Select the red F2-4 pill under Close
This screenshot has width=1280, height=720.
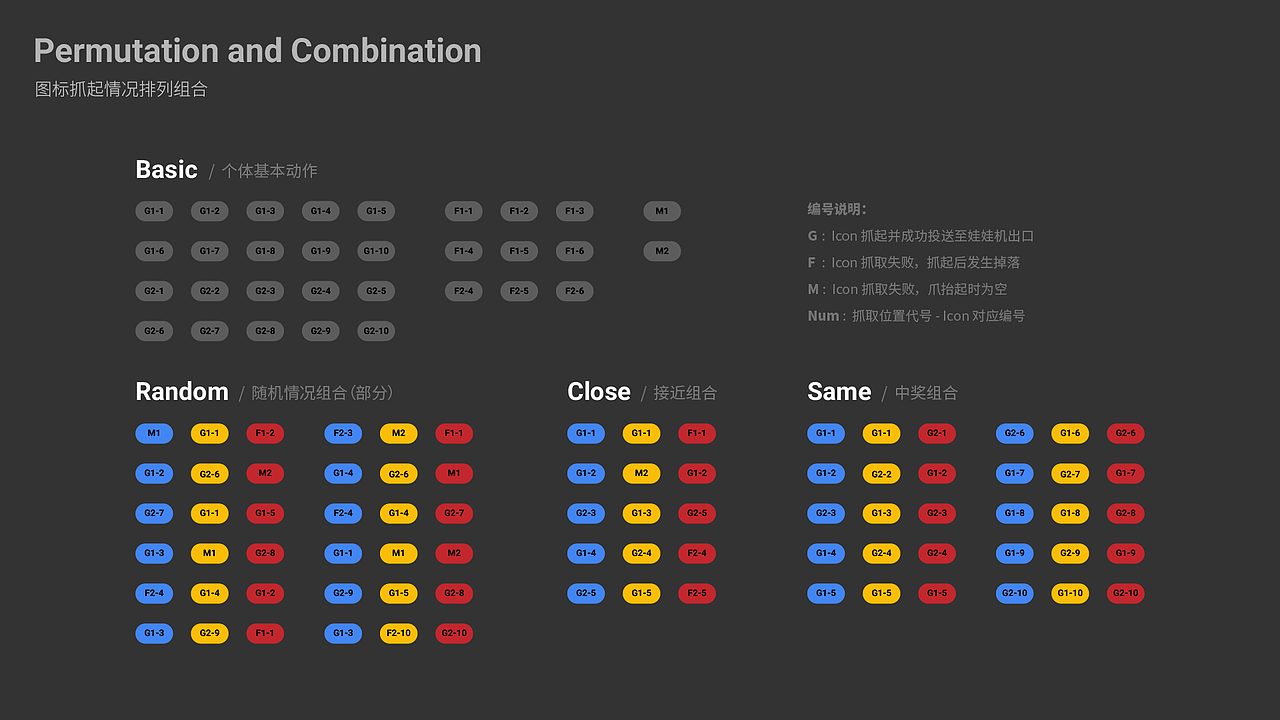pyautogui.click(x=697, y=553)
